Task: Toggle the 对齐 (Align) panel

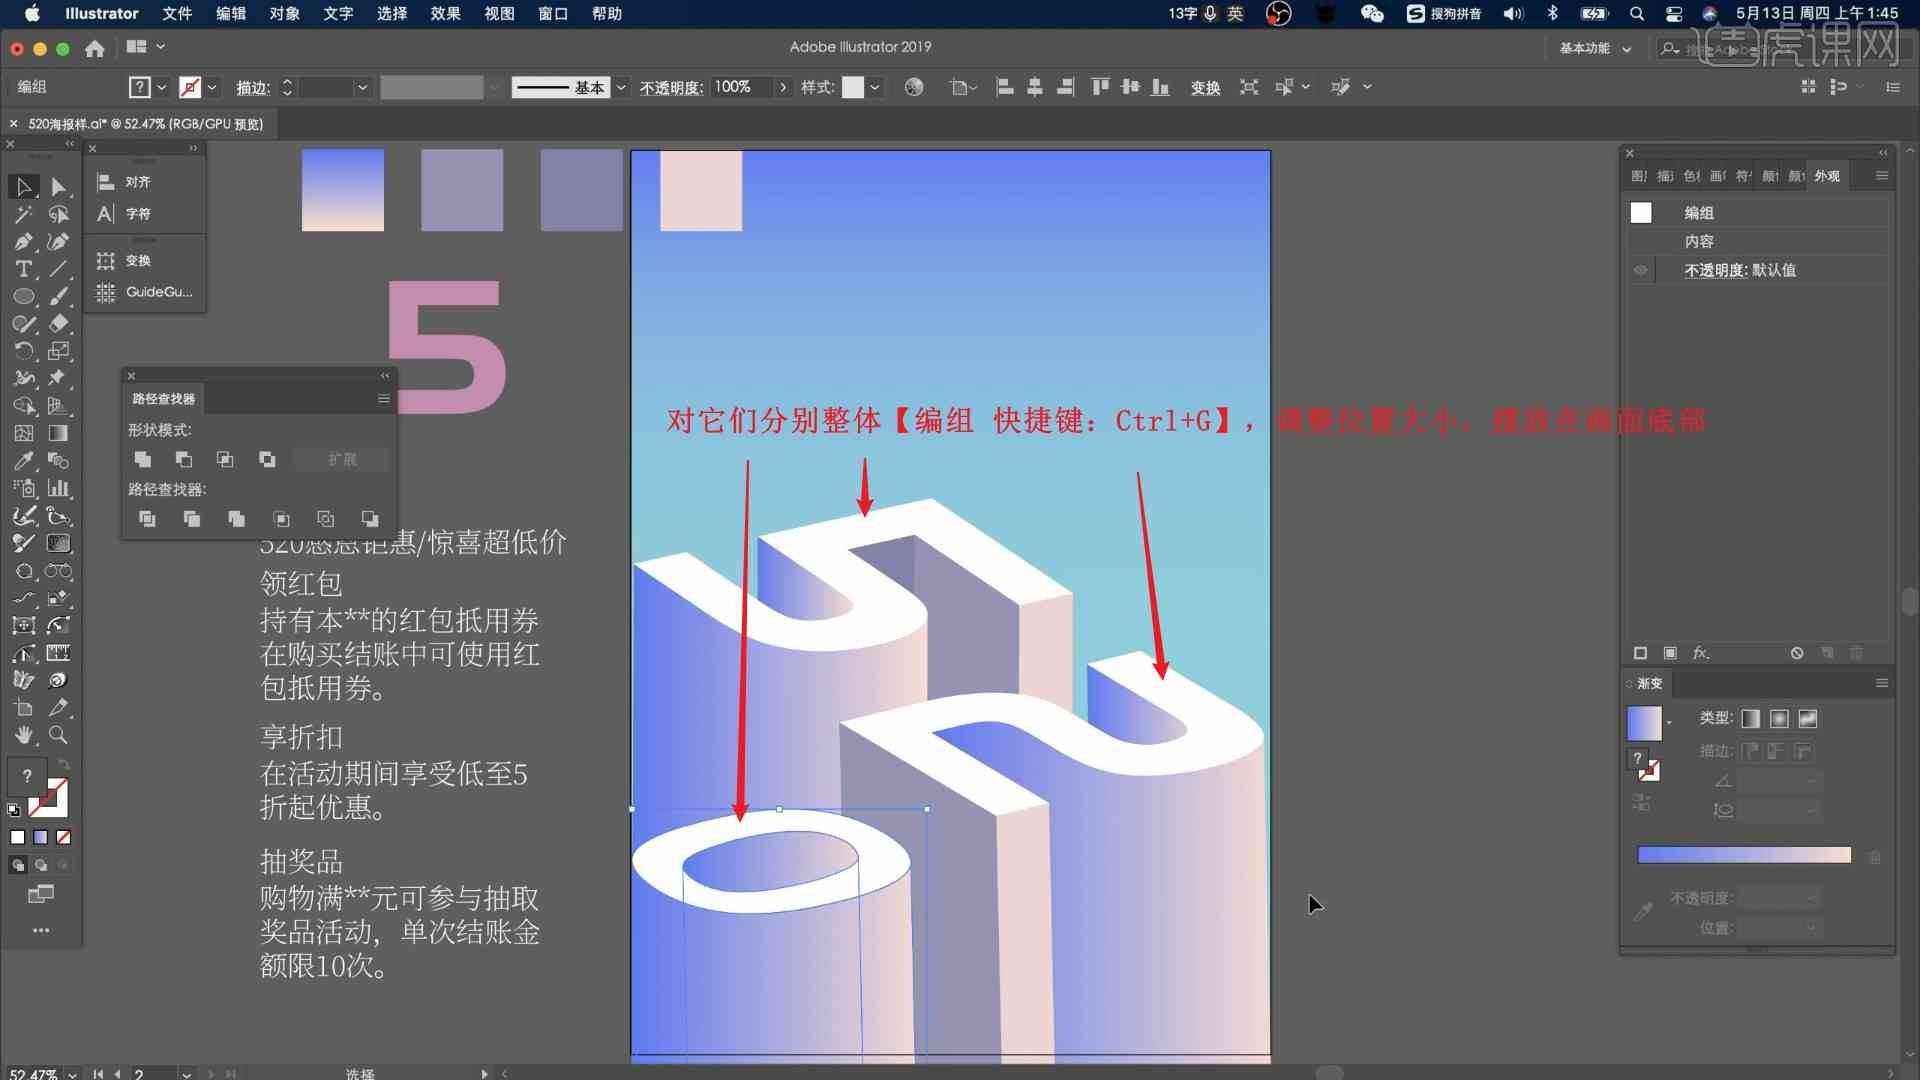Action: [x=138, y=181]
